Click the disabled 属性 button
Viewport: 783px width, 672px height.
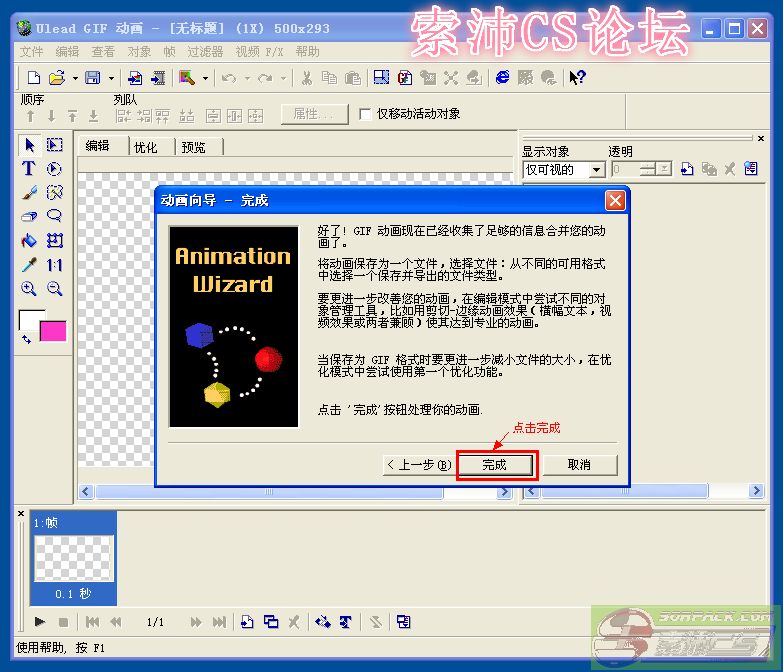pos(314,114)
